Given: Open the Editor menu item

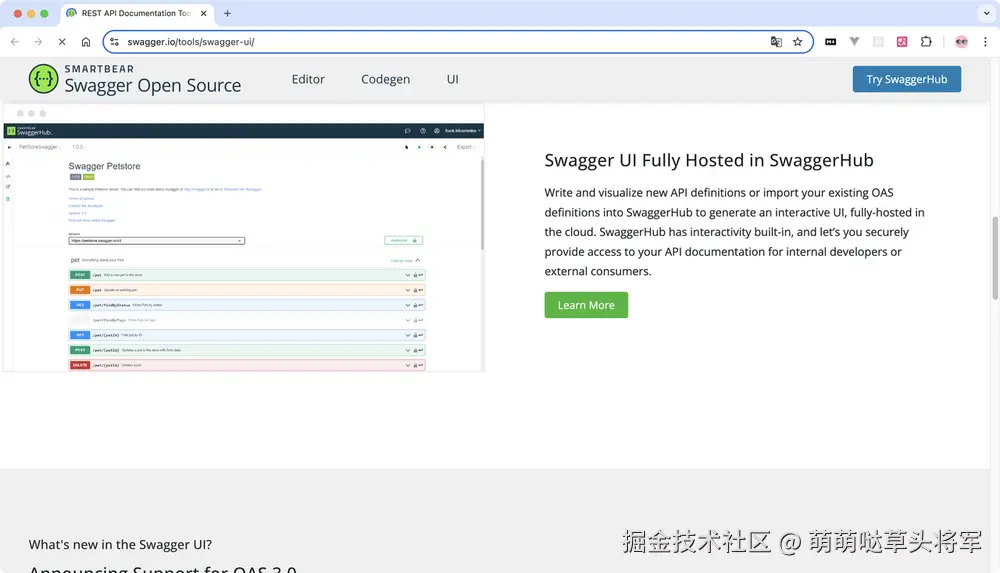Looking at the screenshot, I should click(x=308, y=79).
